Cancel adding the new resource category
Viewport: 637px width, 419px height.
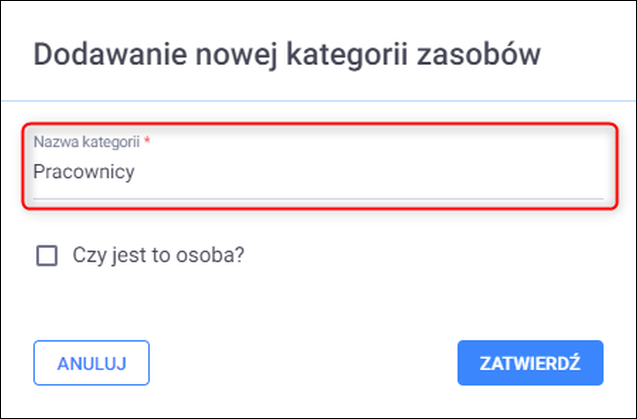(x=91, y=363)
